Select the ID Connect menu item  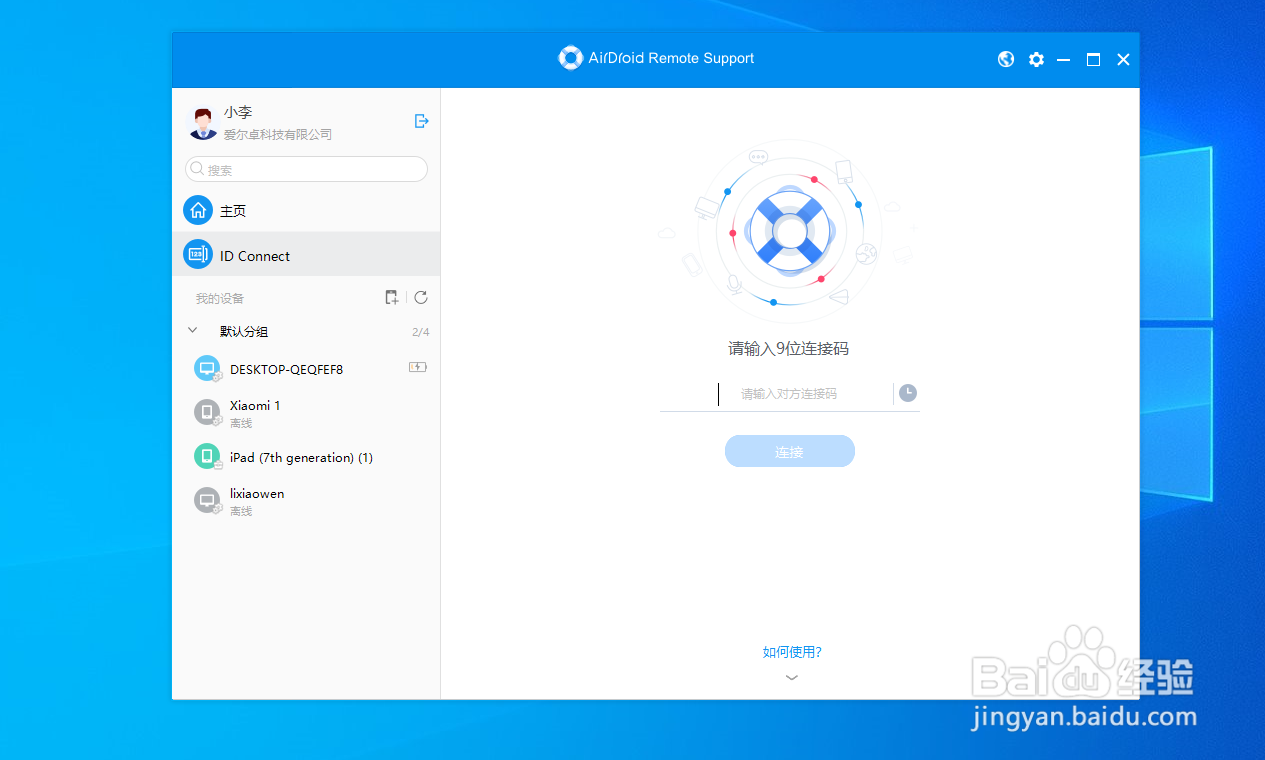tap(306, 255)
